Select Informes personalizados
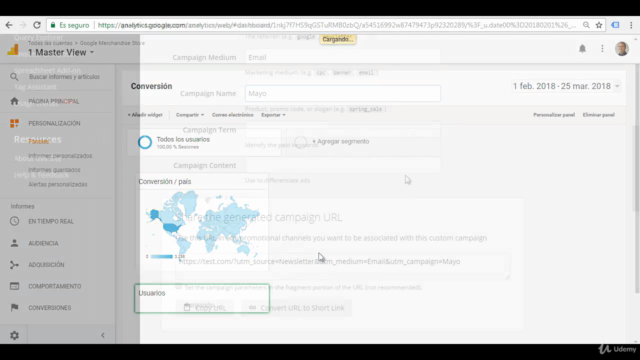 [x=60, y=156]
